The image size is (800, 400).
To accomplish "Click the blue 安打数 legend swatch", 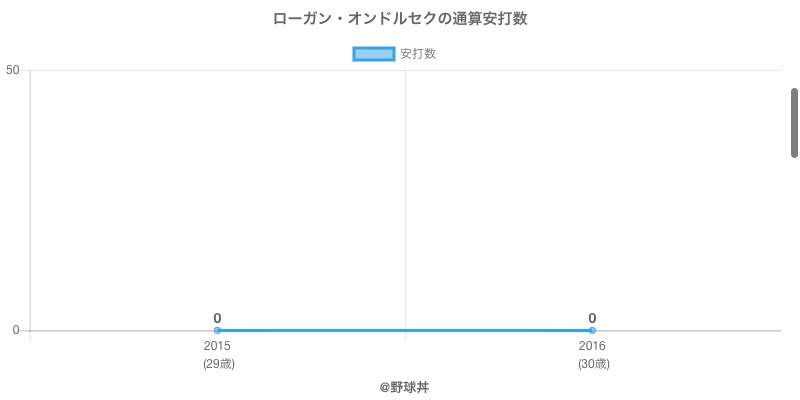I will tap(375, 54).
